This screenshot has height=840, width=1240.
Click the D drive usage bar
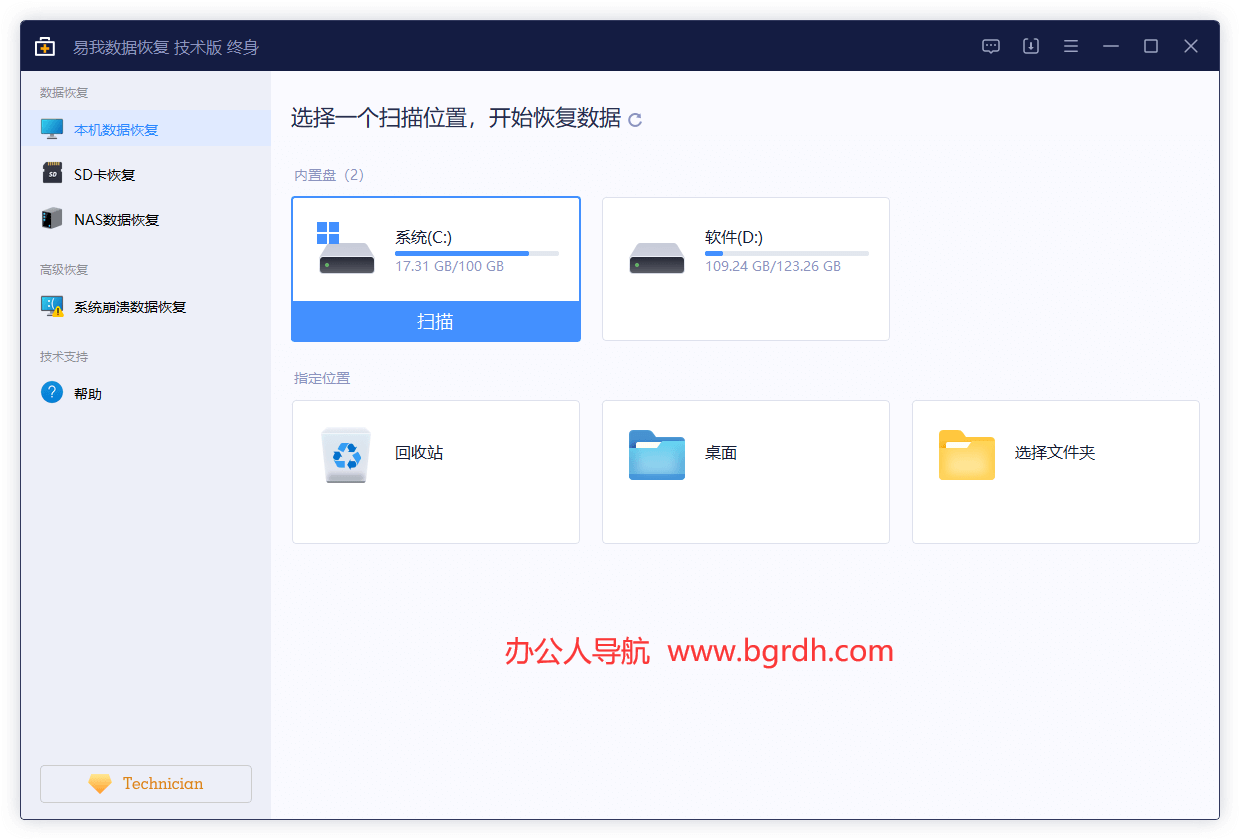tap(787, 254)
